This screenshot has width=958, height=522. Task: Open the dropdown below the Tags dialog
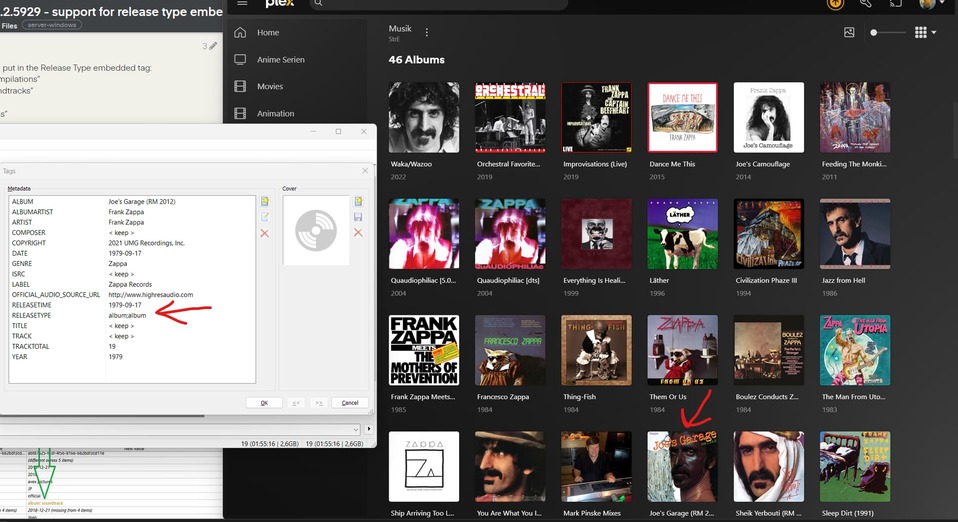click(356, 429)
